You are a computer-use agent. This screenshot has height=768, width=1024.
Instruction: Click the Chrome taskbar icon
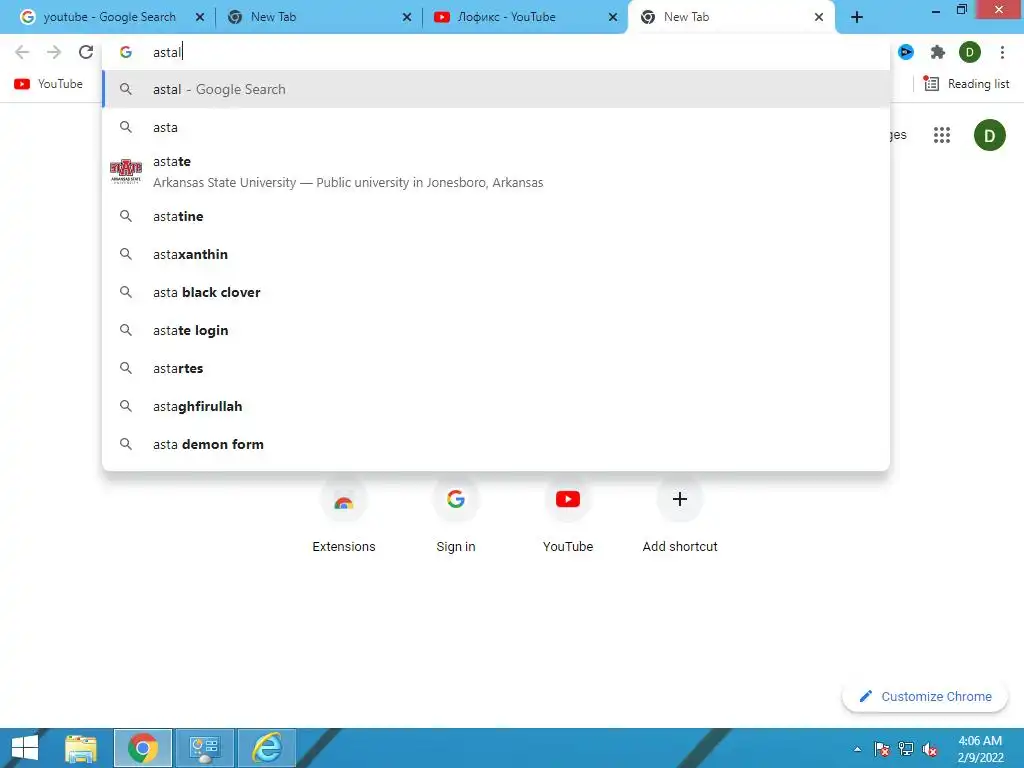point(143,748)
